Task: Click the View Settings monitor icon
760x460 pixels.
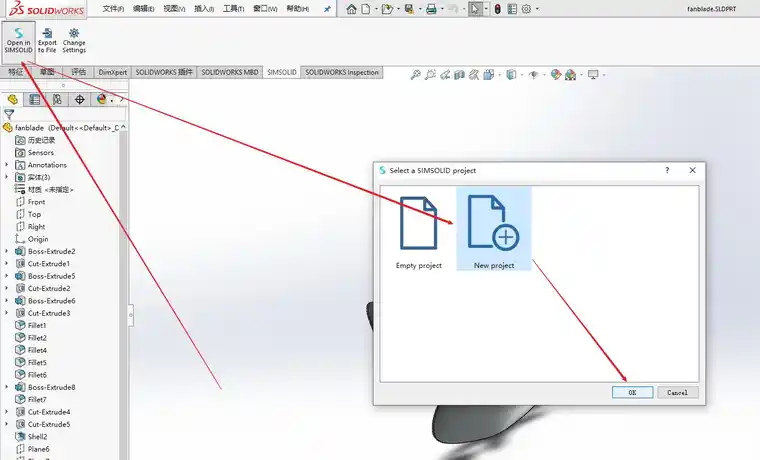Action: click(x=593, y=75)
